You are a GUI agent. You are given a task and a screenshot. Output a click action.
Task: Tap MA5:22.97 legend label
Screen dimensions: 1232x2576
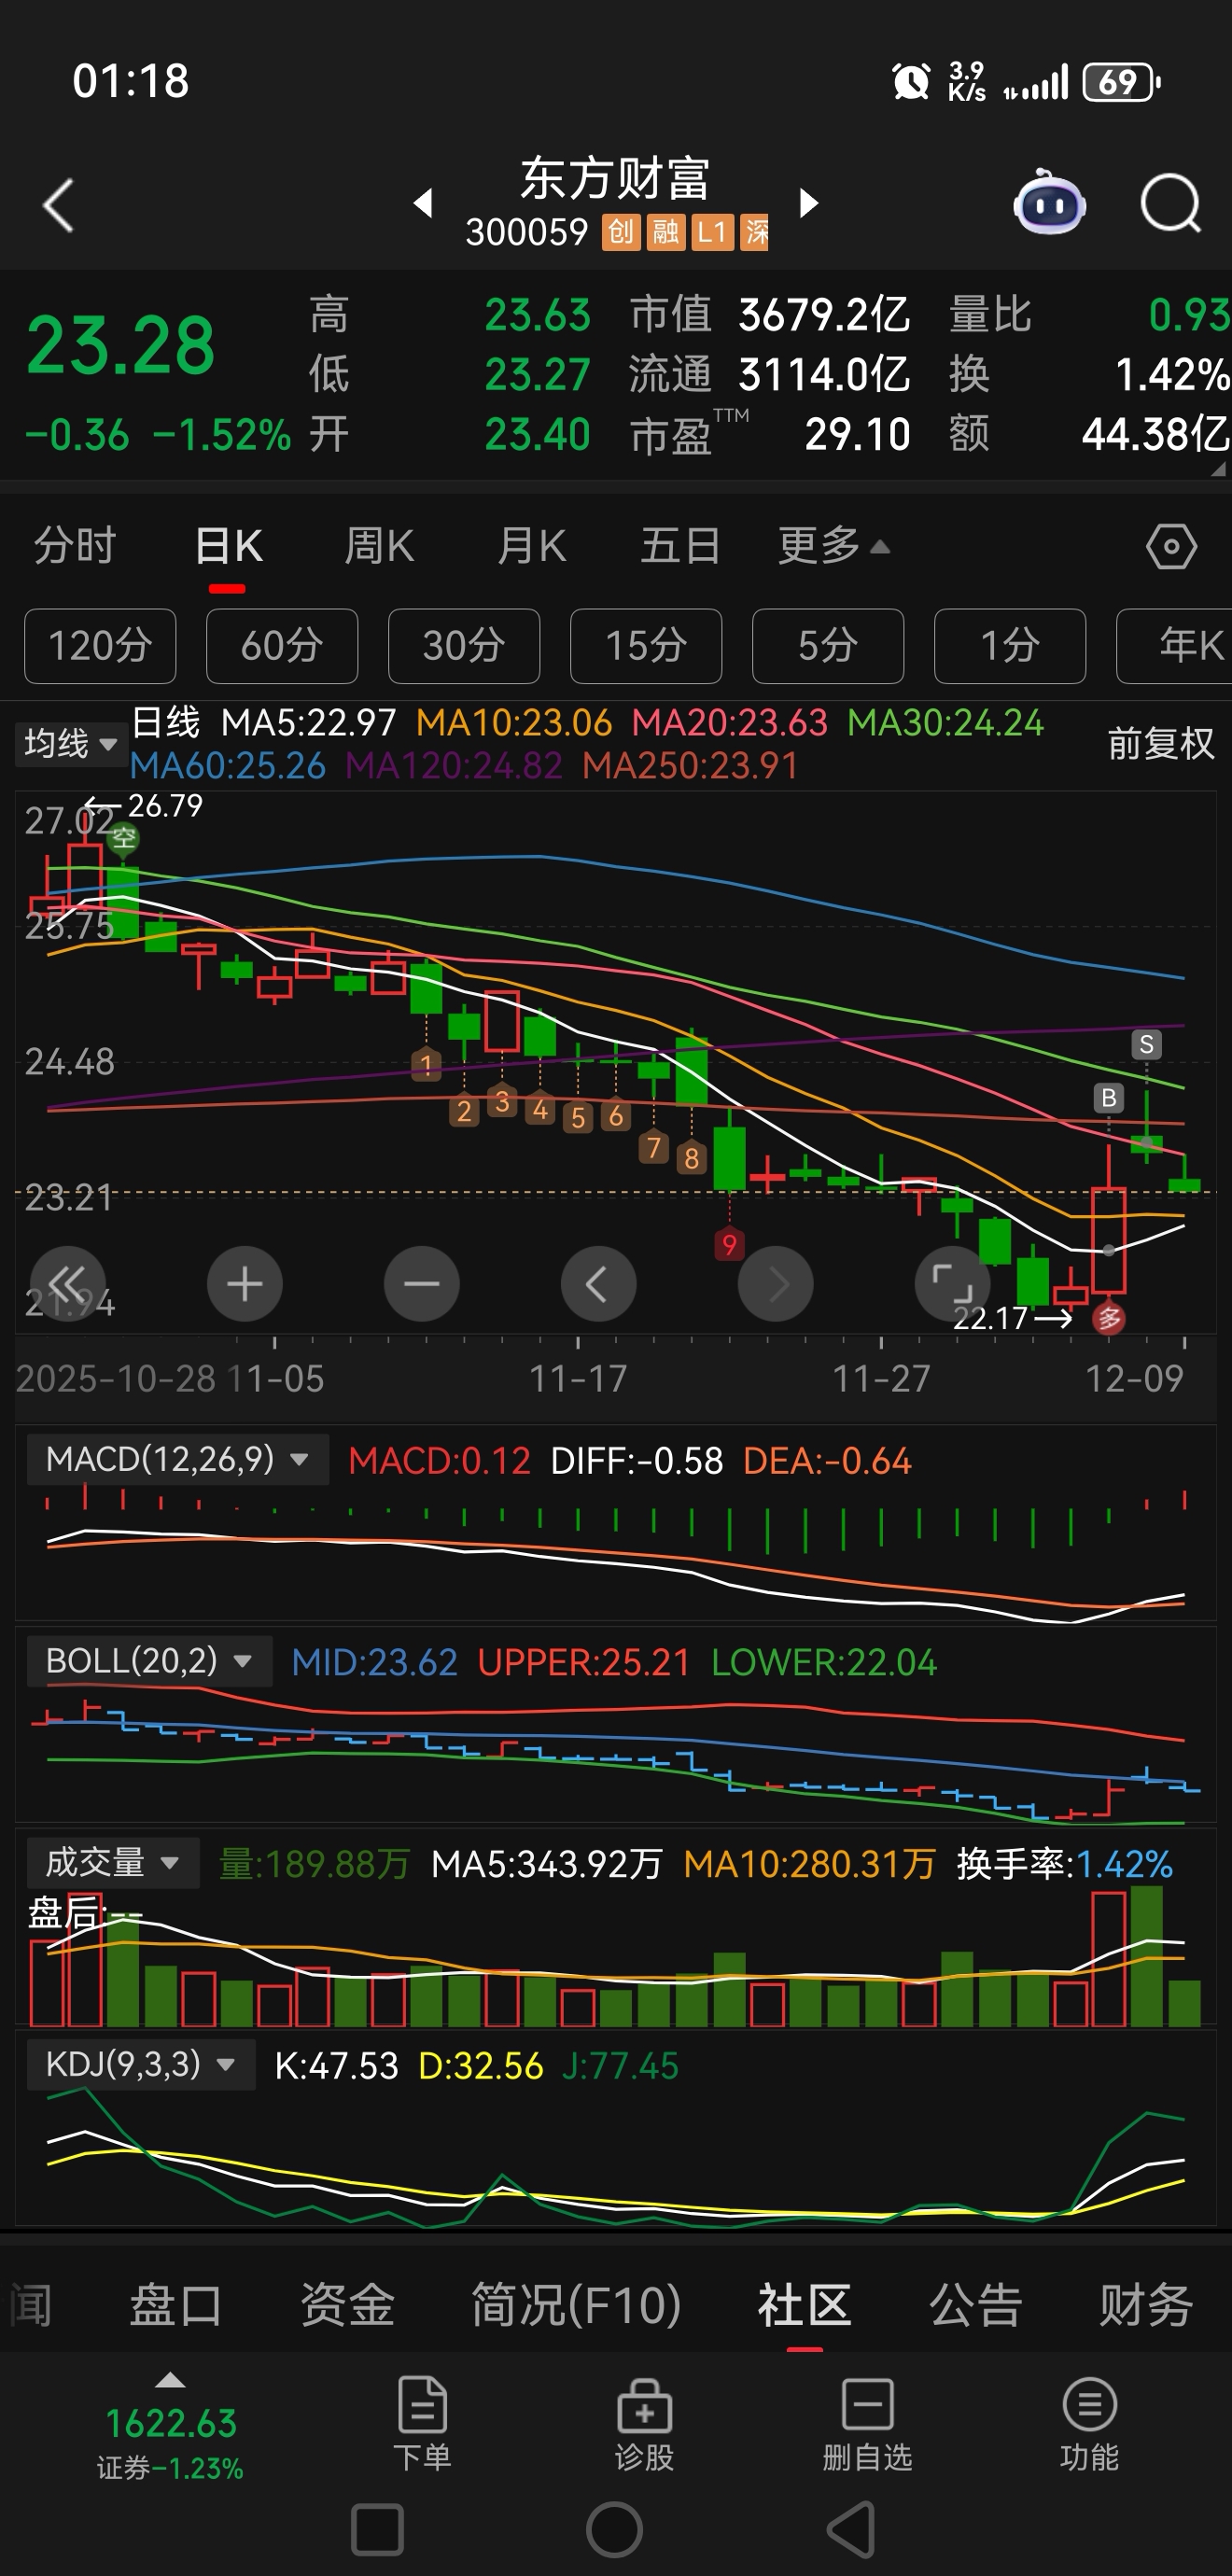coord(308,722)
